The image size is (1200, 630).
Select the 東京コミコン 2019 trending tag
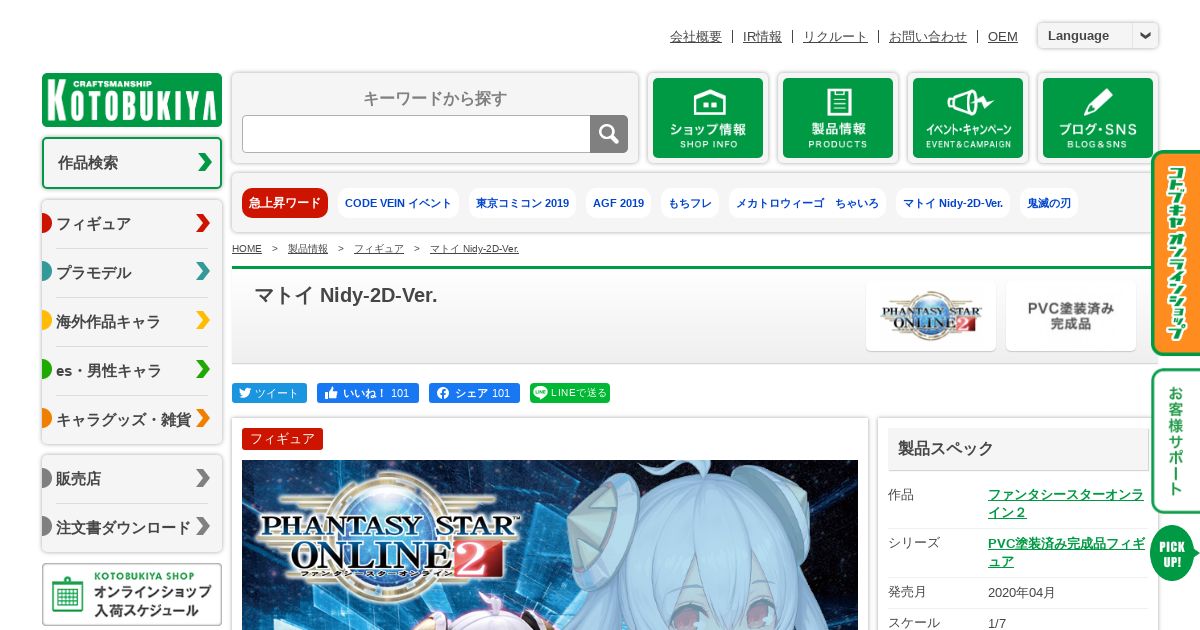(522, 203)
